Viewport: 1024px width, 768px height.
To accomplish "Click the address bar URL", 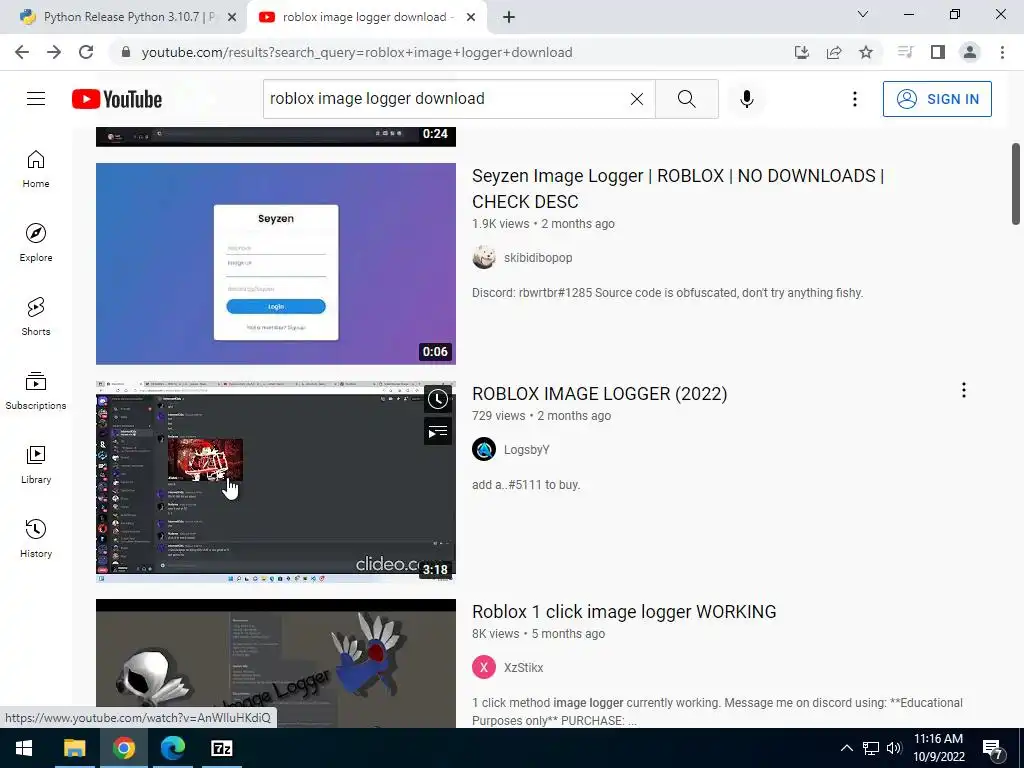I will [357, 52].
